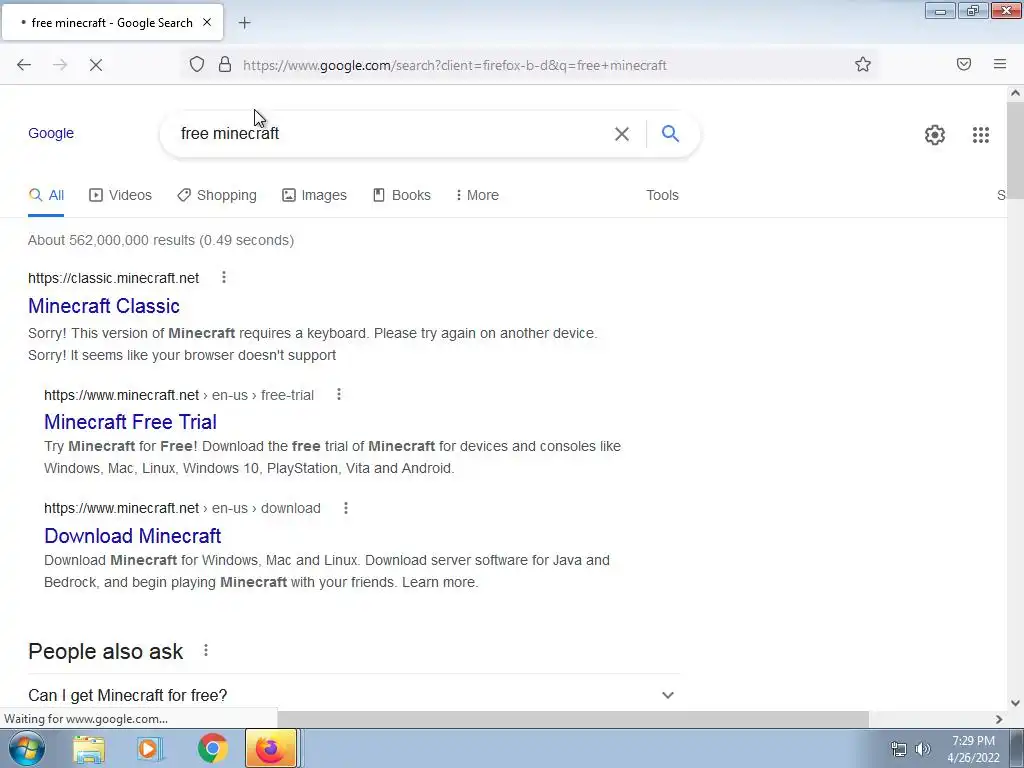This screenshot has height=768, width=1024.
Task: Open options for the free-trial result
Action: (x=339, y=394)
